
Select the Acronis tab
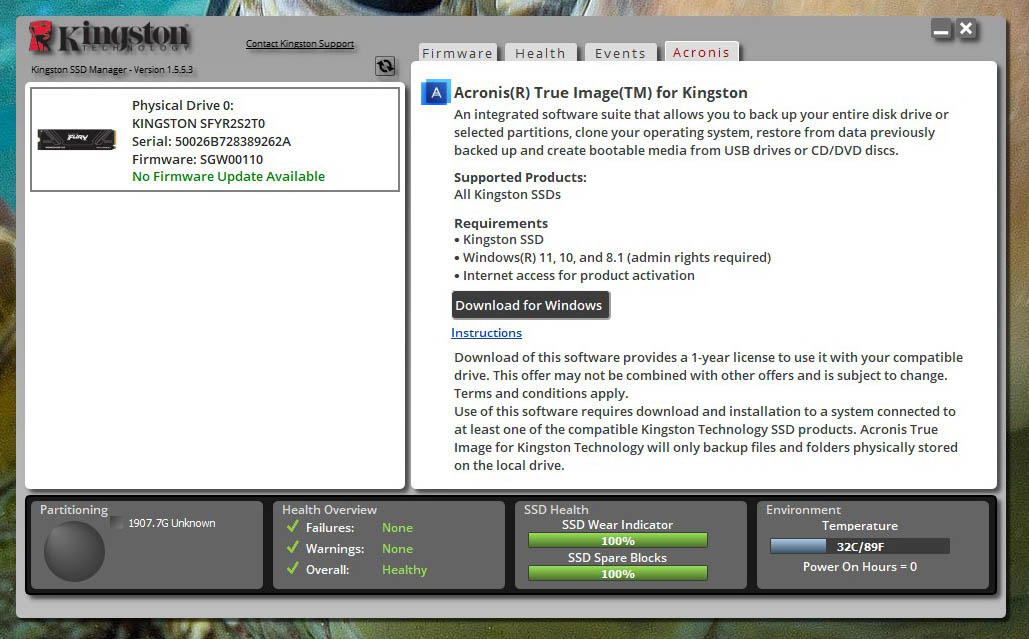pyautogui.click(x=702, y=52)
